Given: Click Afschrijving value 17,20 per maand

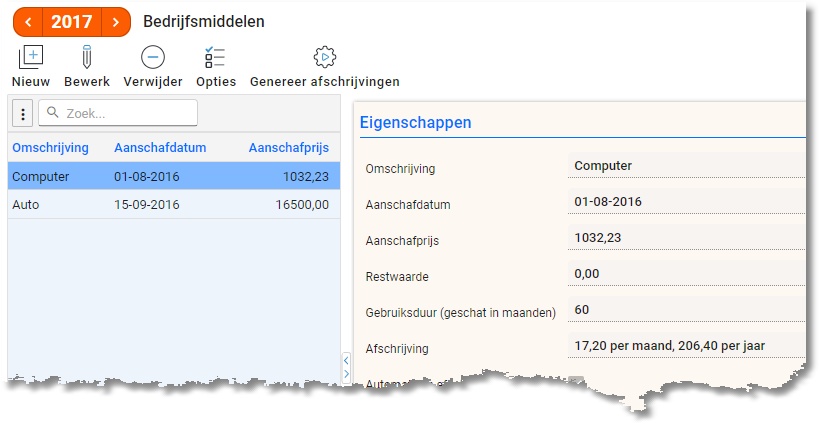Looking at the screenshot, I should click(x=686, y=346).
